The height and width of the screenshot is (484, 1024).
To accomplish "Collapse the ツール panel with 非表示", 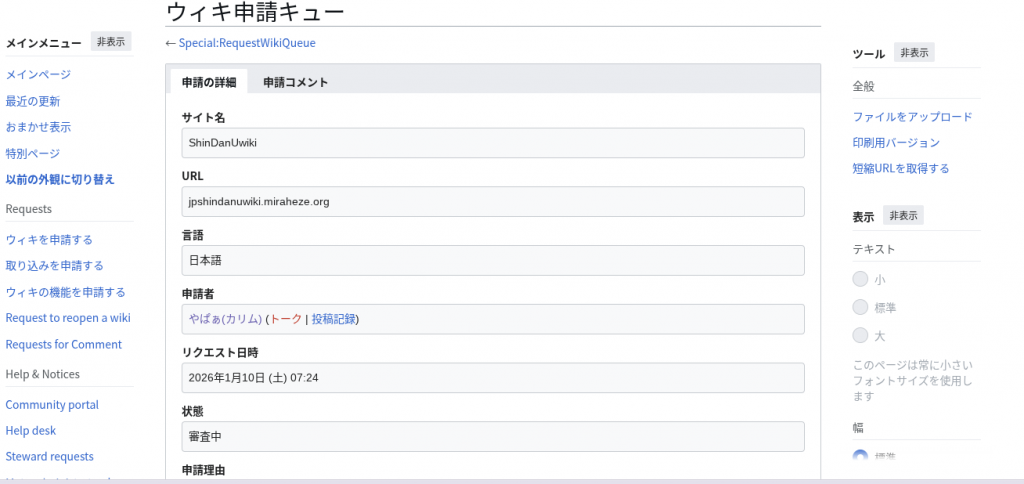I will (914, 53).
